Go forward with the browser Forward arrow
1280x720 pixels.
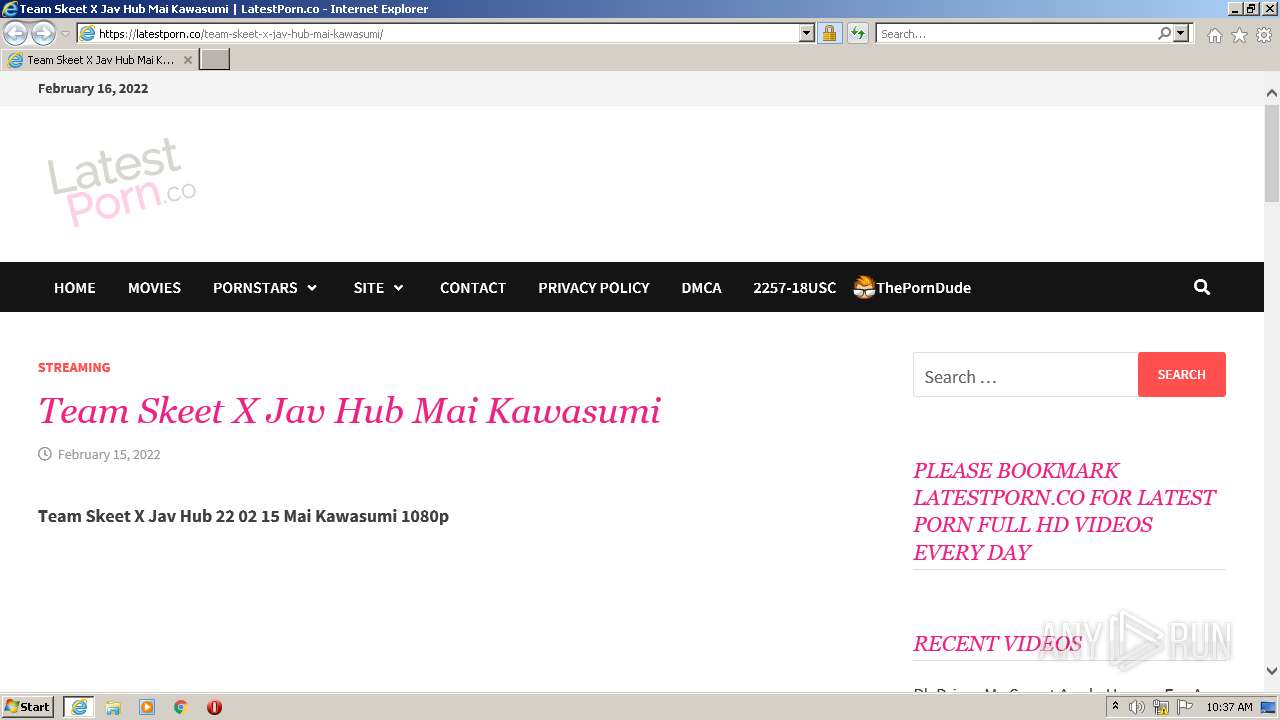click(x=43, y=33)
